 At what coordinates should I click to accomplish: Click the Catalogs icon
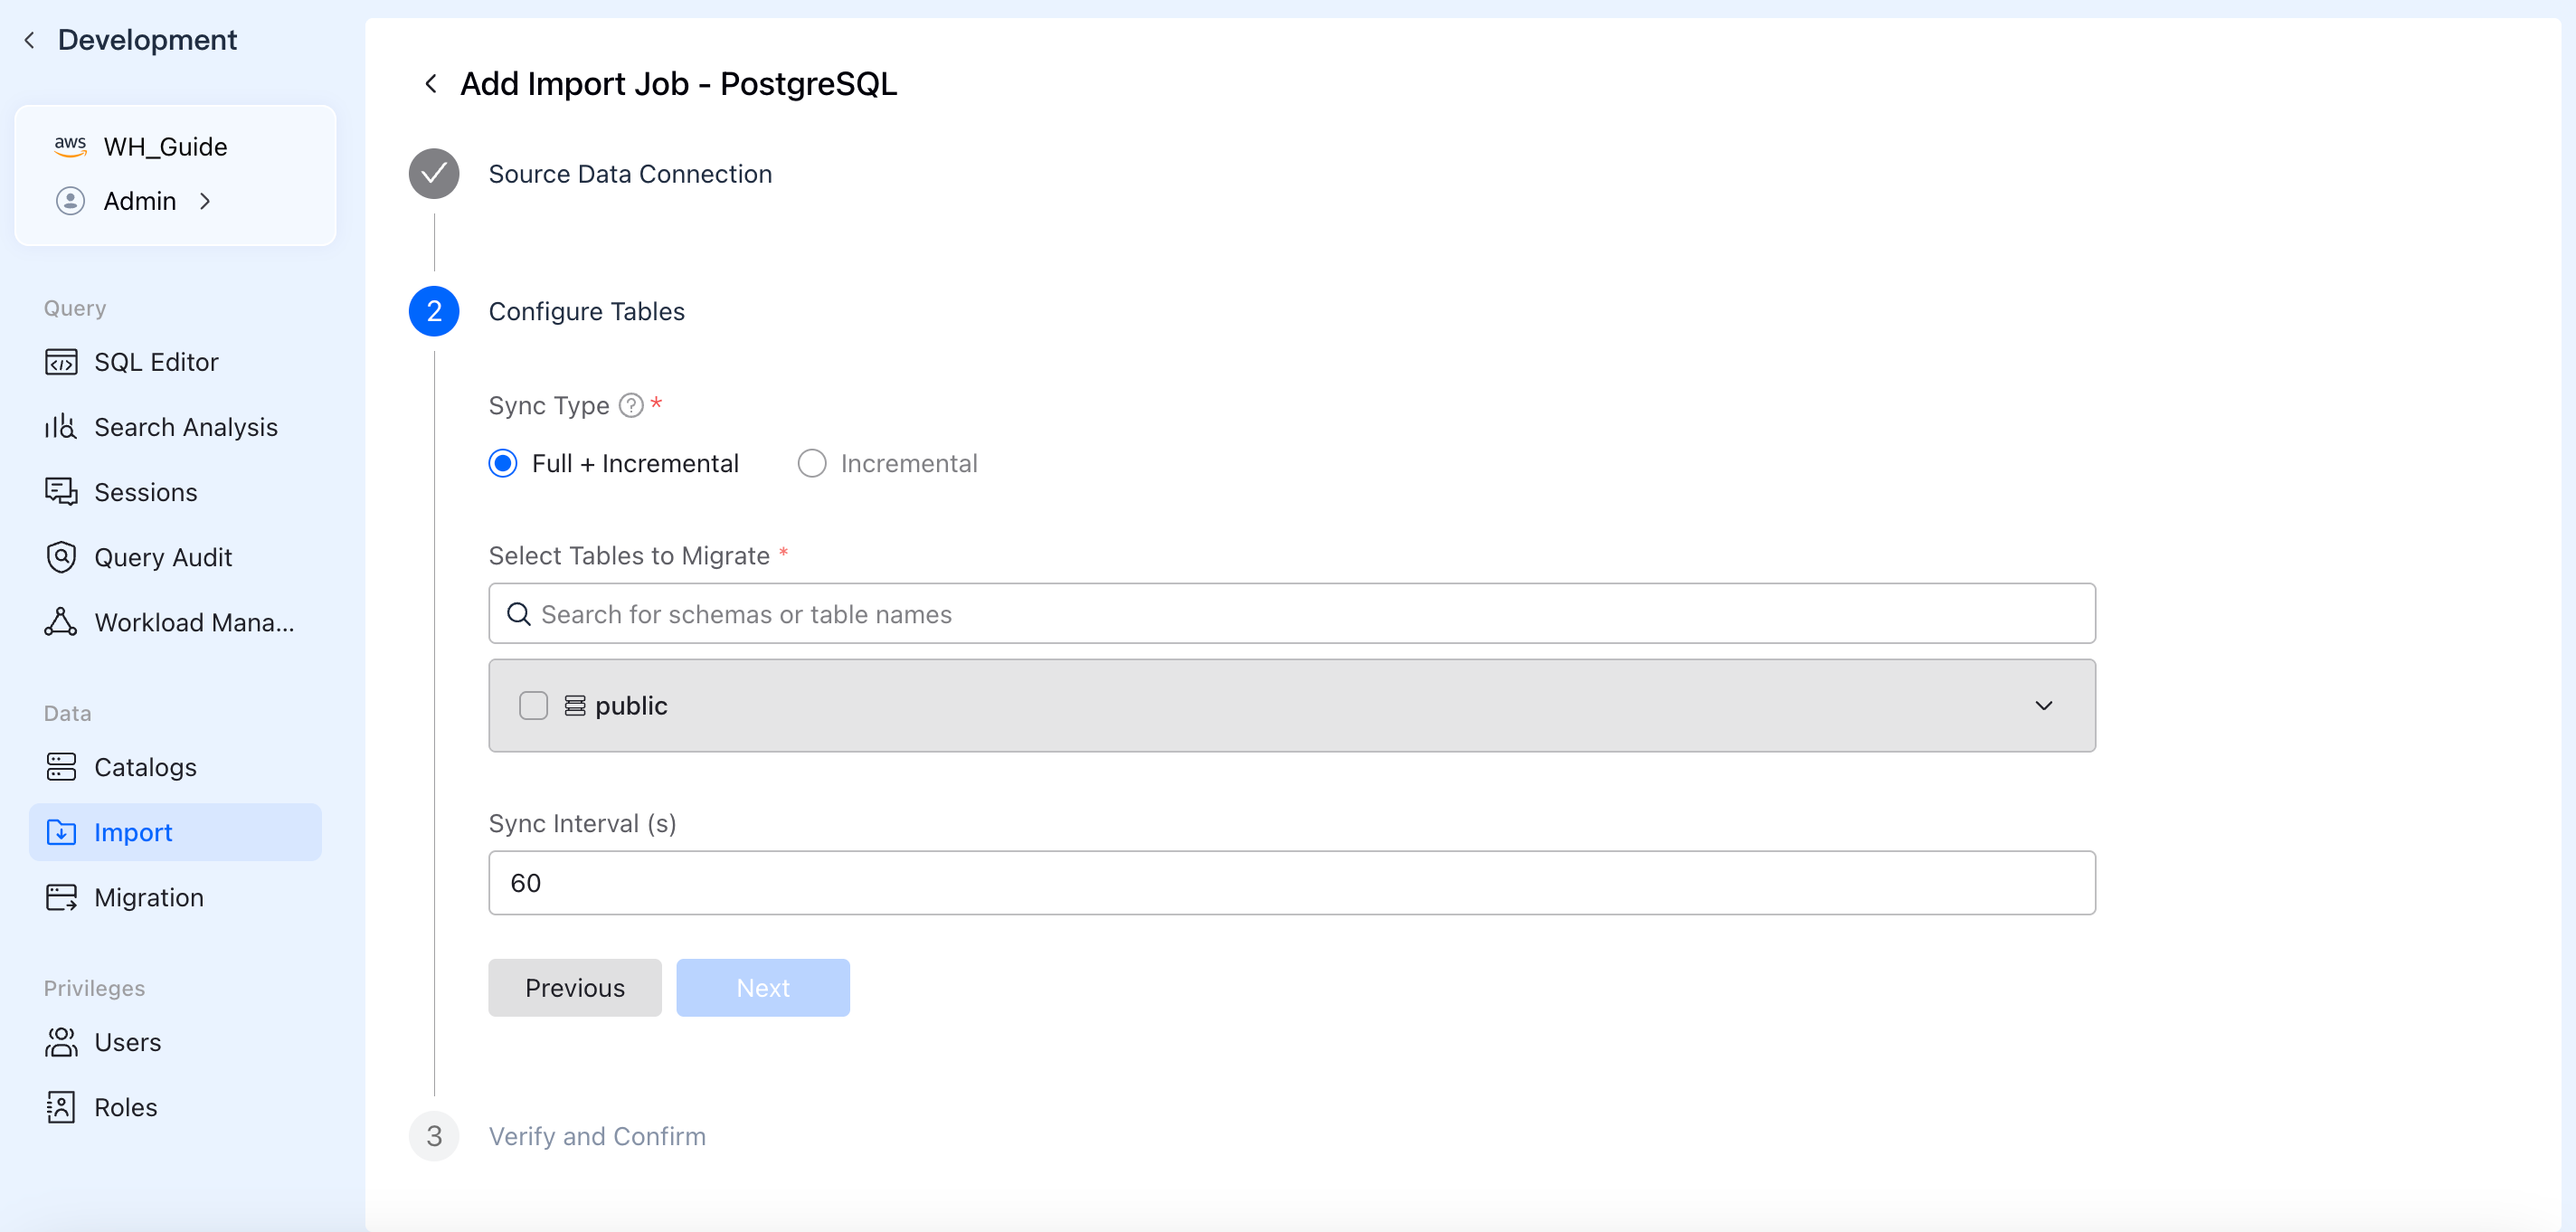pos(61,767)
